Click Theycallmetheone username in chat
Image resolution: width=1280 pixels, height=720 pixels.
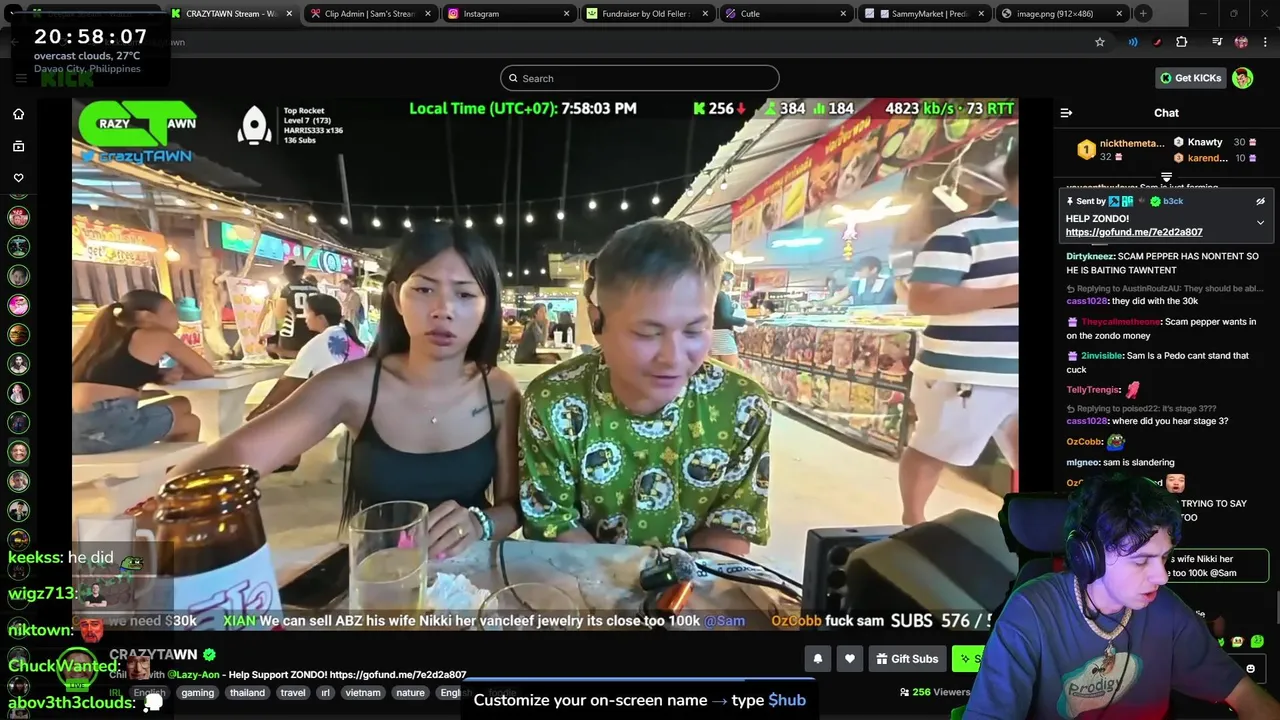(1120, 322)
